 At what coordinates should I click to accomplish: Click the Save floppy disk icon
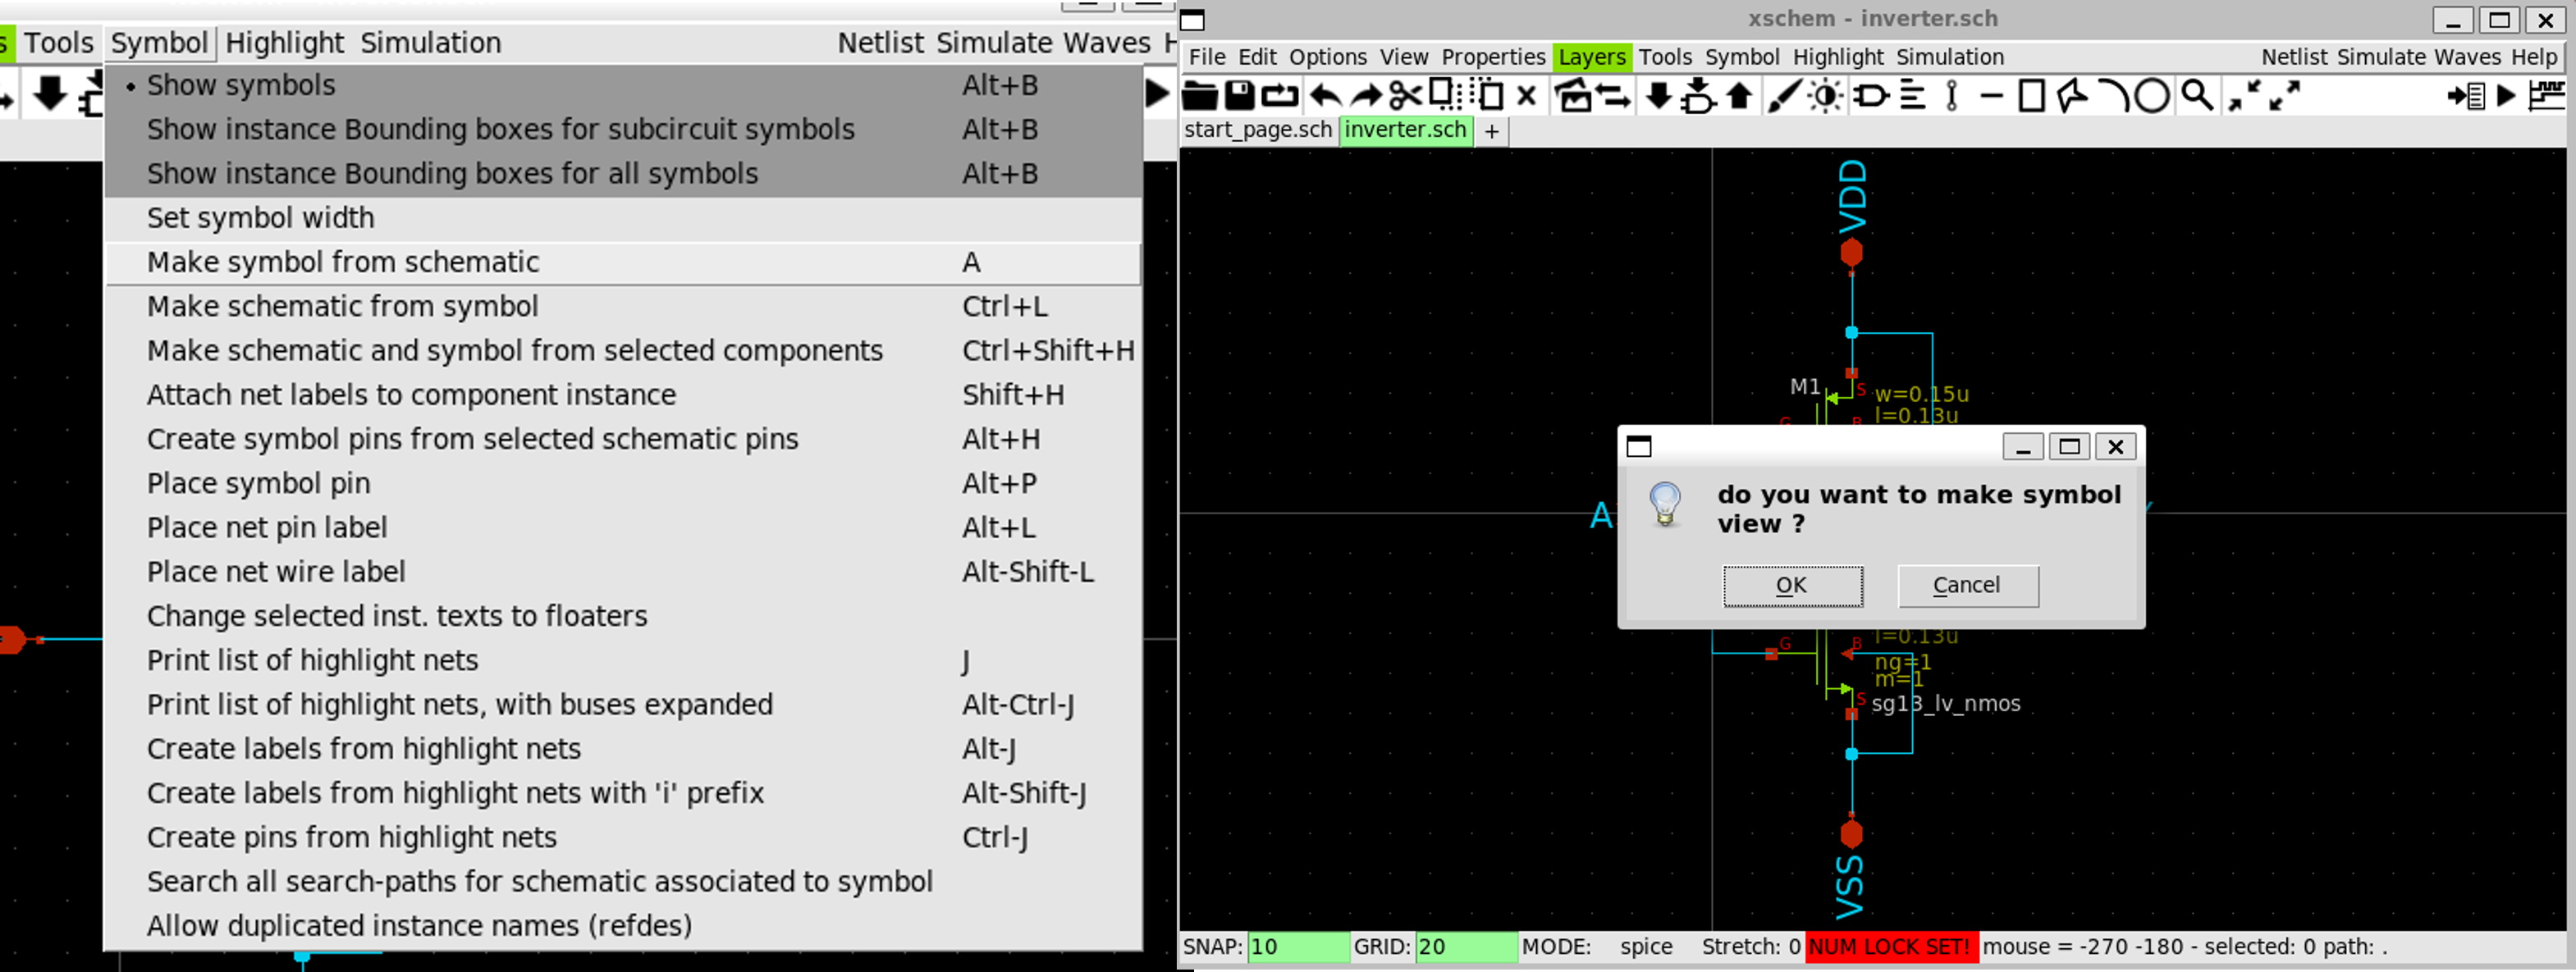1239,96
